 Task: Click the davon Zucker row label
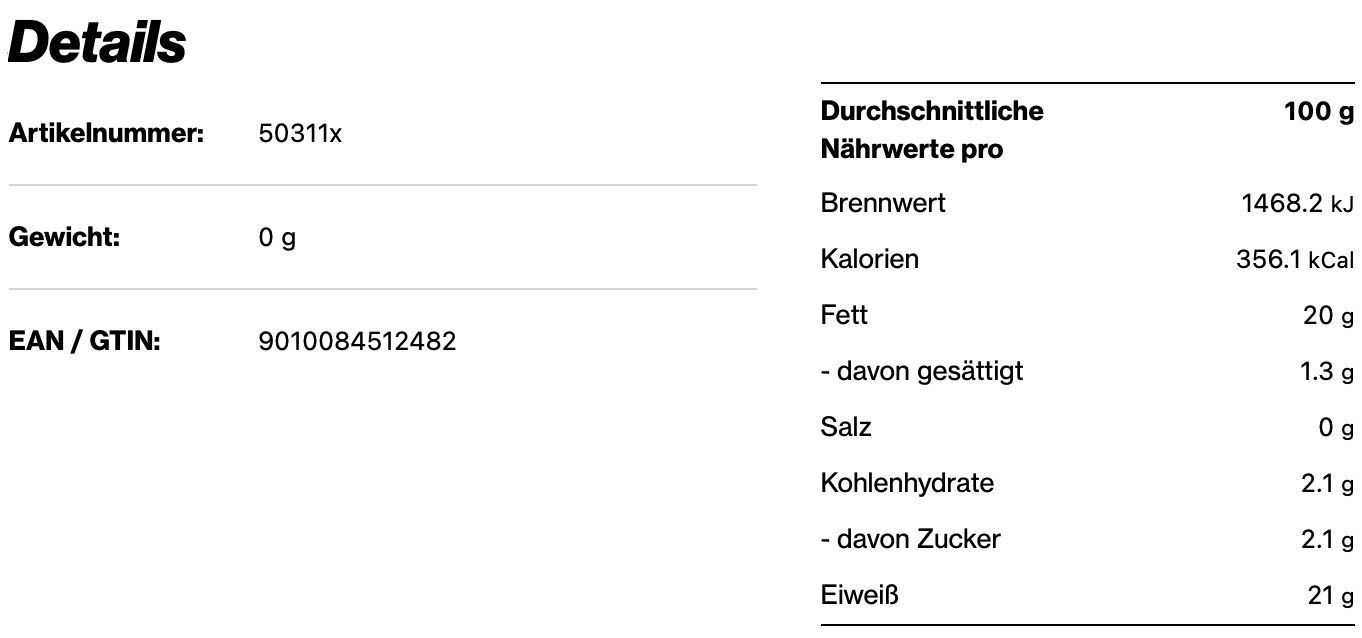[x=910, y=540]
